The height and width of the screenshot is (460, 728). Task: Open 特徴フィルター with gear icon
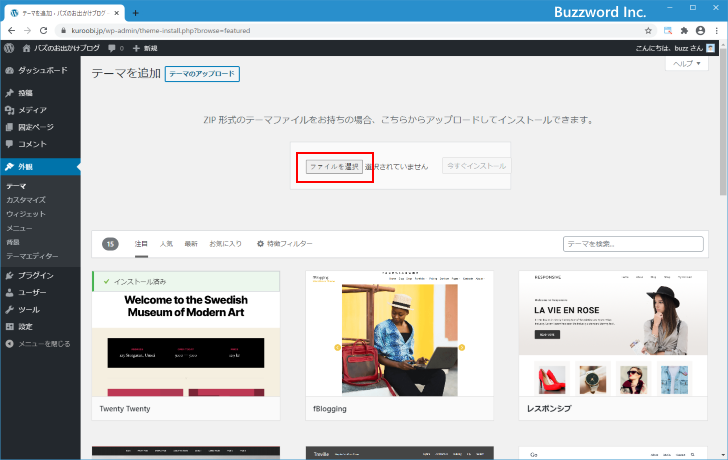pyautogui.click(x=285, y=244)
